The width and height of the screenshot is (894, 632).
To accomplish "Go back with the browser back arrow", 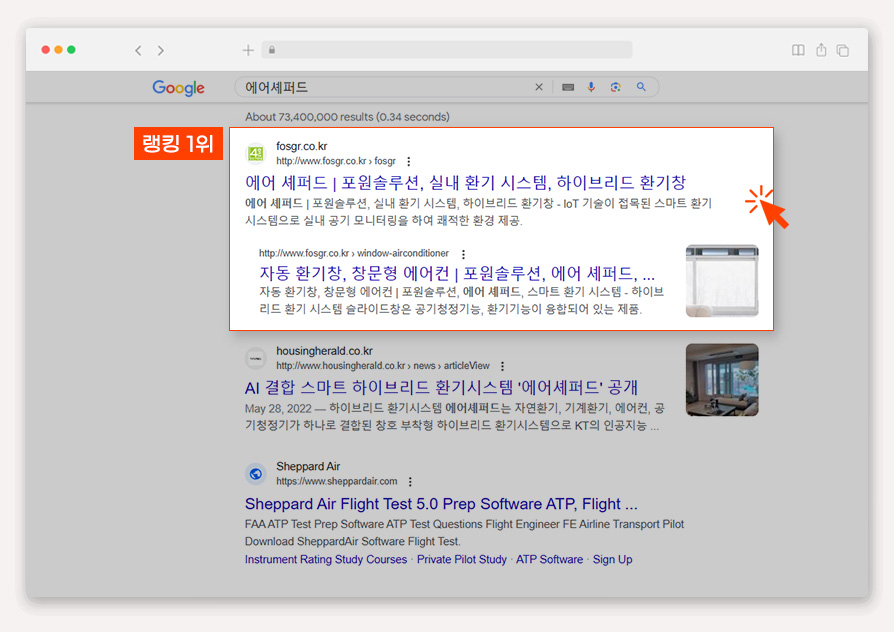I will tap(138, 50).
